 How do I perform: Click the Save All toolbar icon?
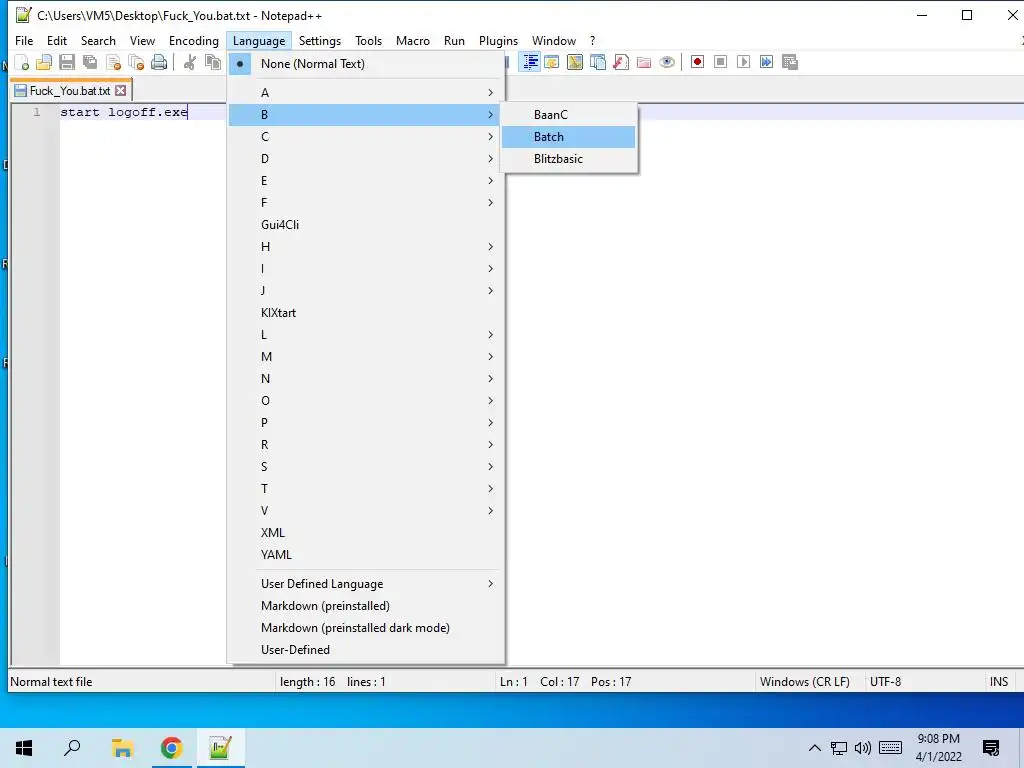coord(90,63)
